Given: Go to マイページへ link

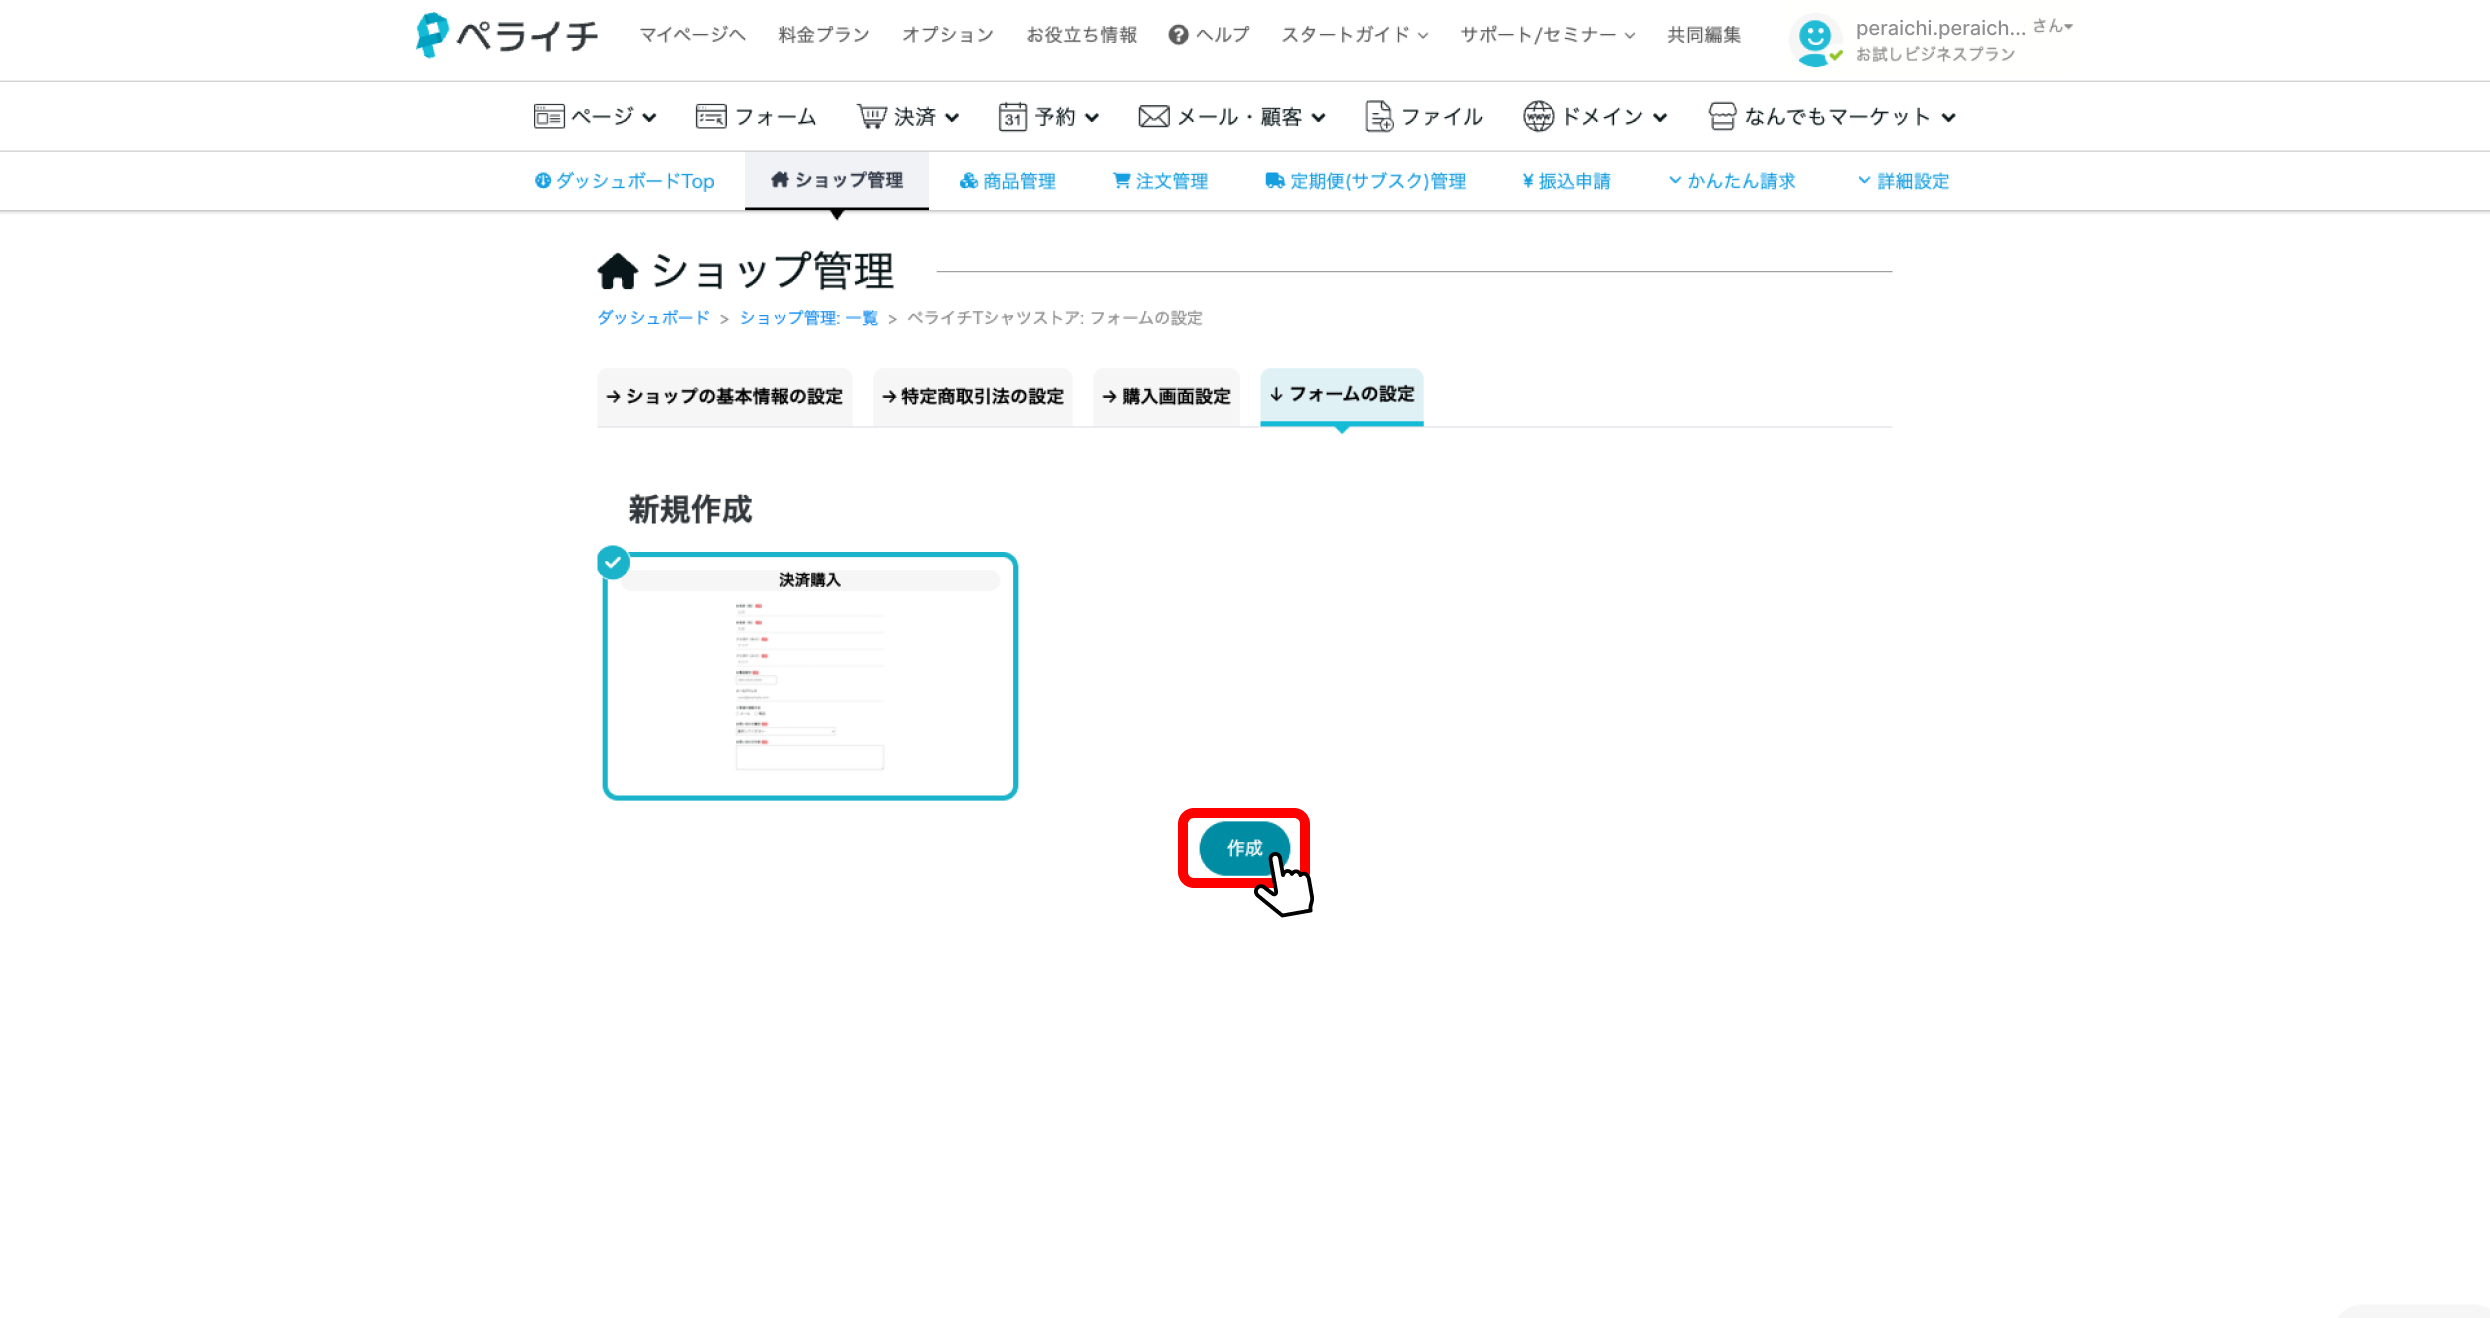Looking at the screenshot, I should (x=693, y=35).
